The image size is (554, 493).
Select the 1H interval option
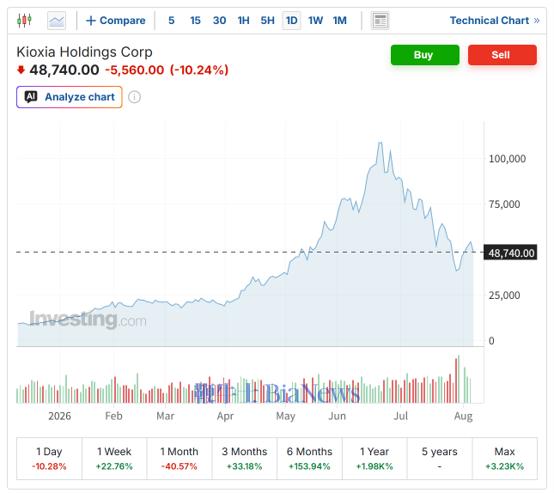click(243, 20)
